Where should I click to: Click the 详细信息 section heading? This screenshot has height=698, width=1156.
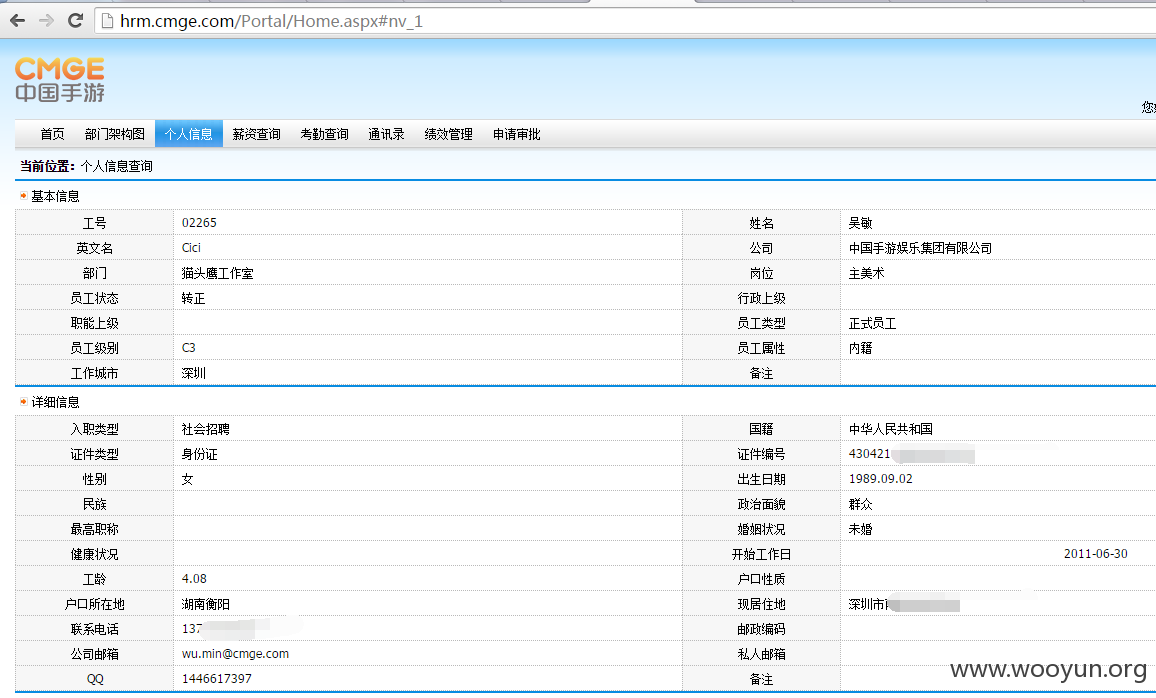tap(55, 402)
